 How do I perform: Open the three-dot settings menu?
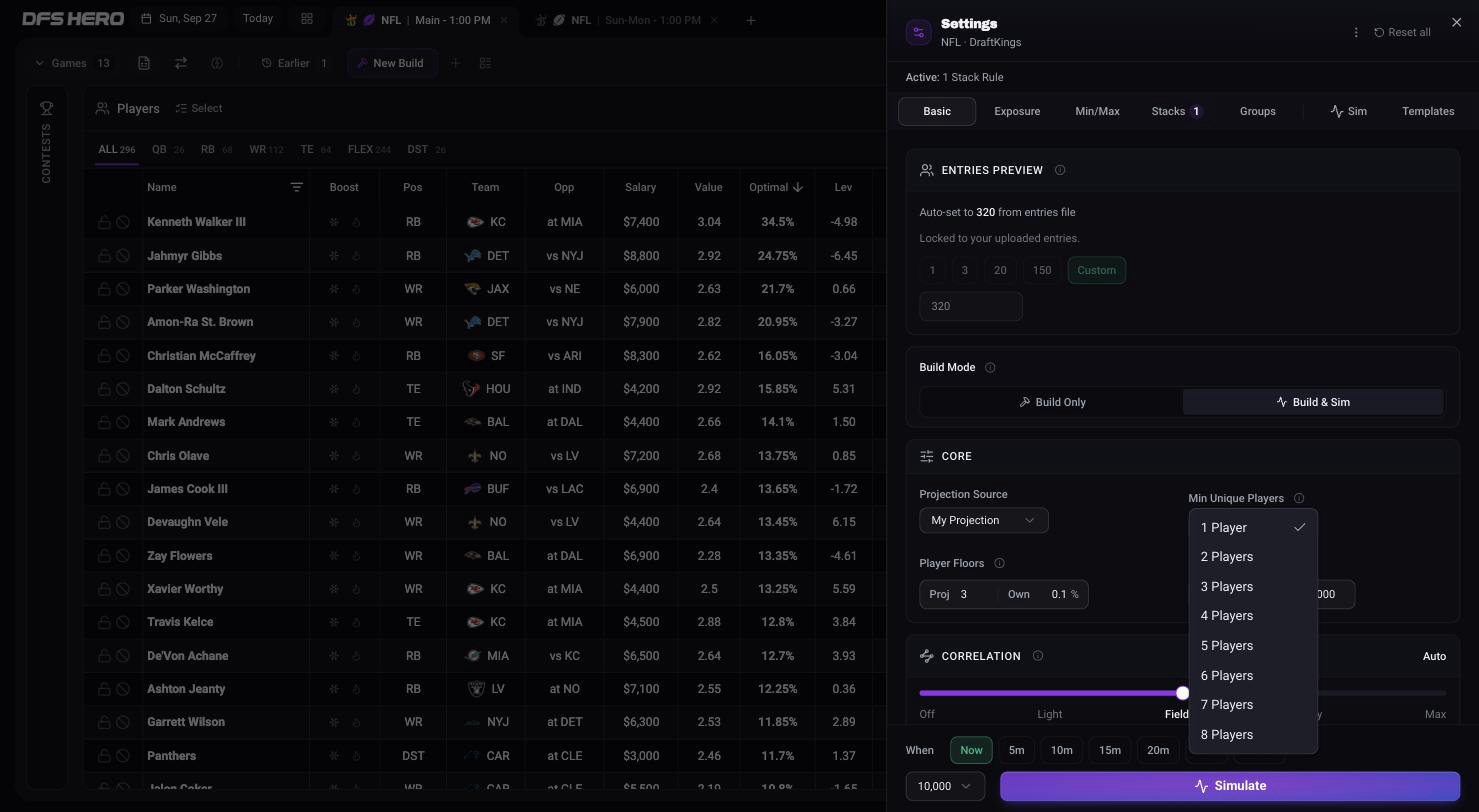click(1356, 32)
